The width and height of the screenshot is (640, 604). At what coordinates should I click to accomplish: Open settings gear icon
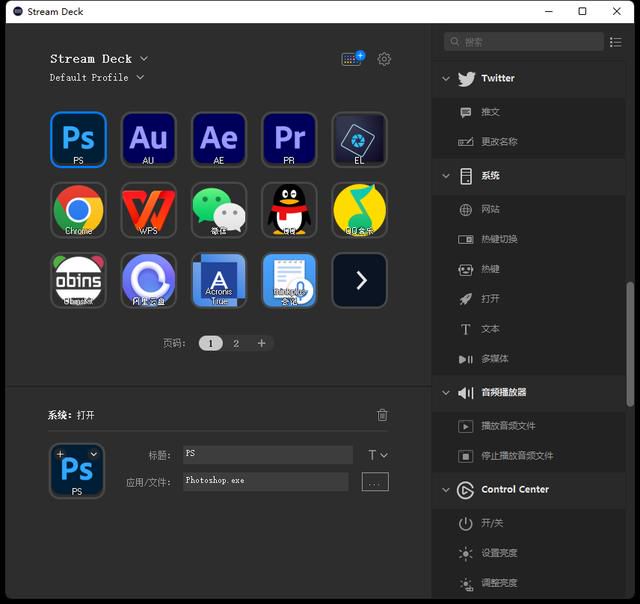pos(384,59)
